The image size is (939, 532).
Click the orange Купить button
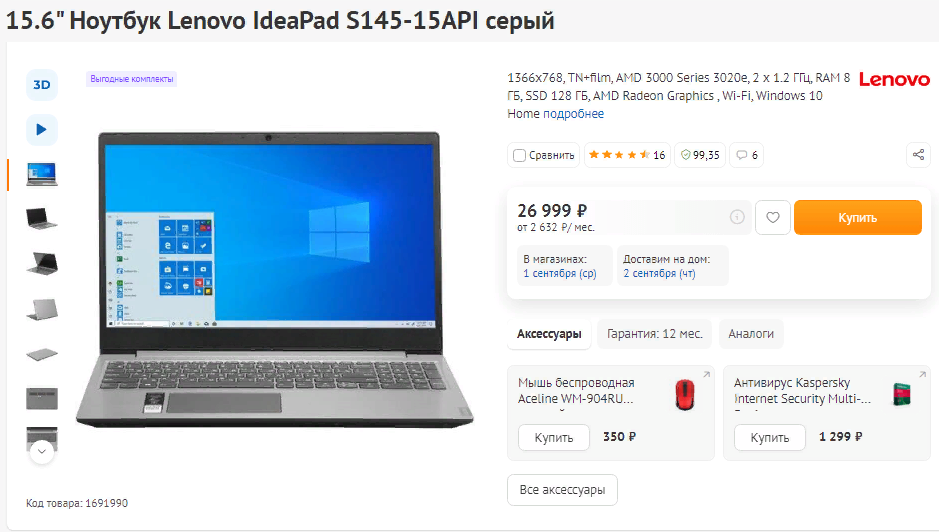pos(858,217)
